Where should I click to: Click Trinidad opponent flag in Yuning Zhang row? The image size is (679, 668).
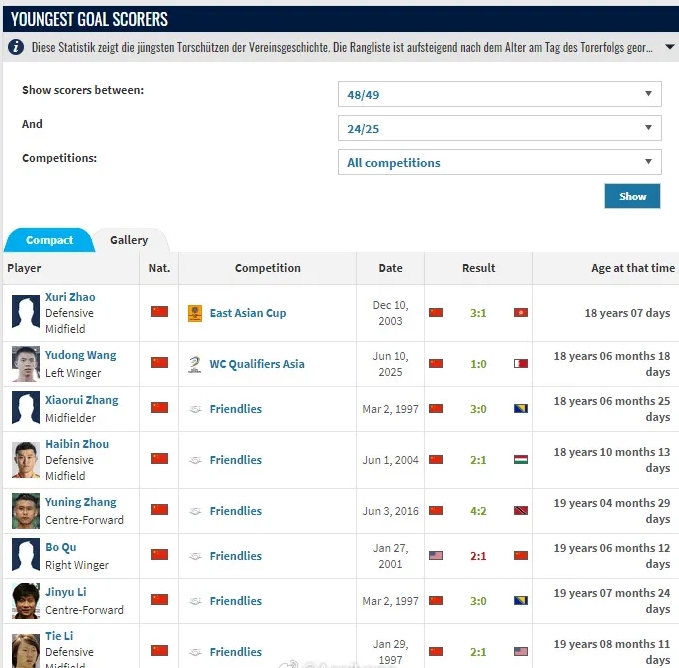[521, 511]
